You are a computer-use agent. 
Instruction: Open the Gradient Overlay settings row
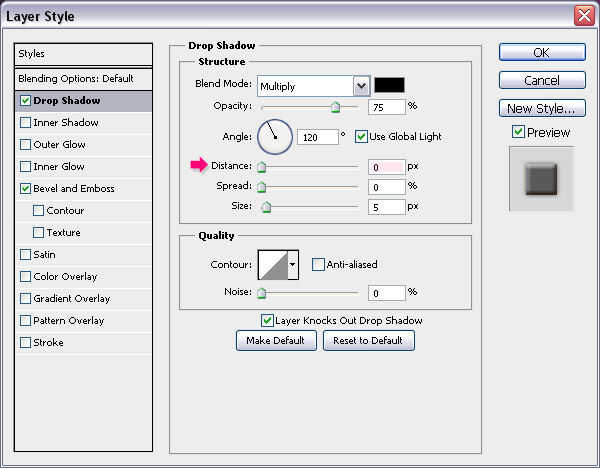coord(83,299)
